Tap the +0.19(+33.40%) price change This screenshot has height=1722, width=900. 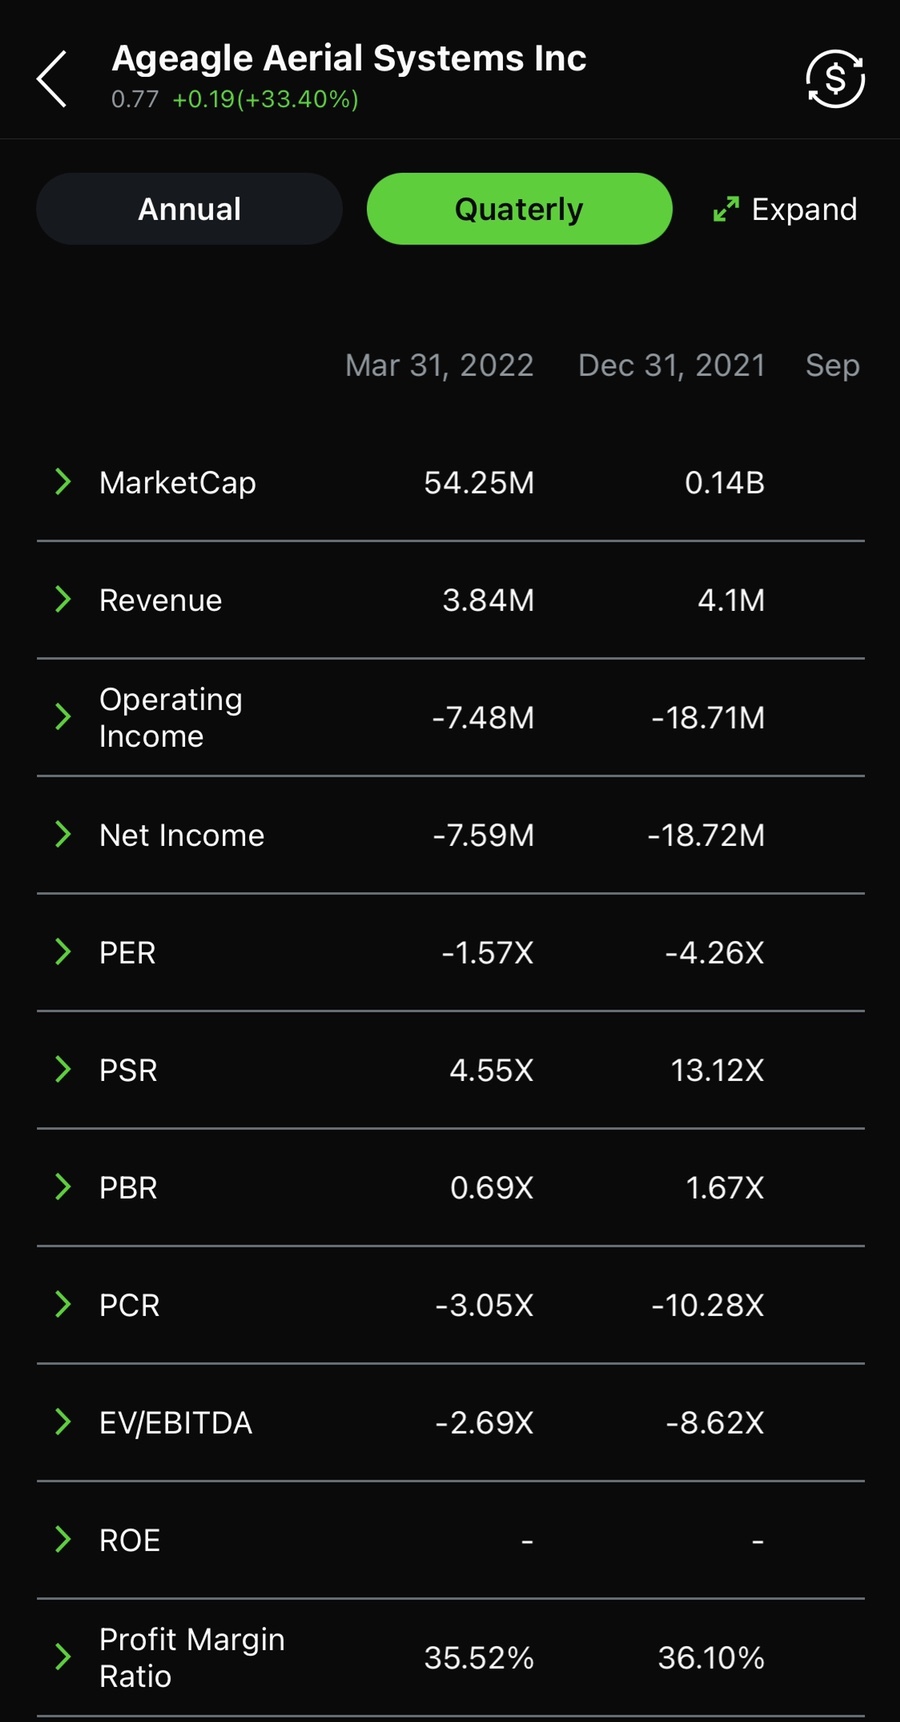pos(265,99)
